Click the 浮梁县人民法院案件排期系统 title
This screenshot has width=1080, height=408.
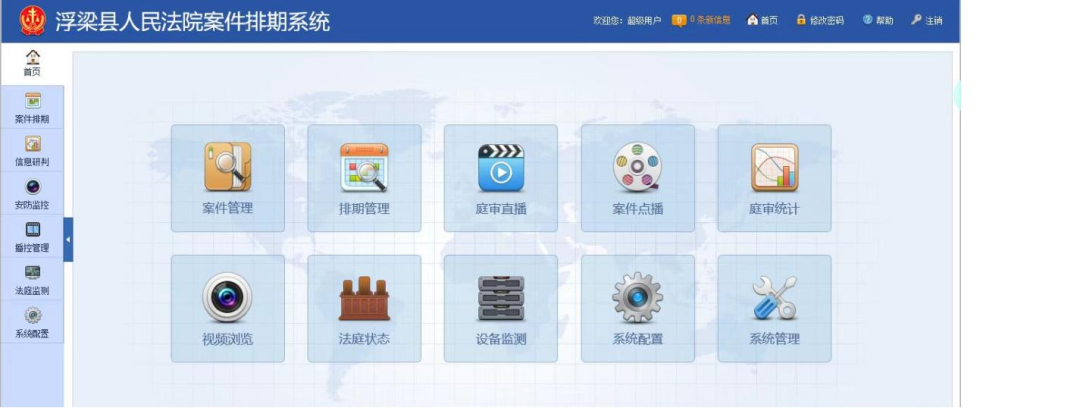(x=193, y=21)
